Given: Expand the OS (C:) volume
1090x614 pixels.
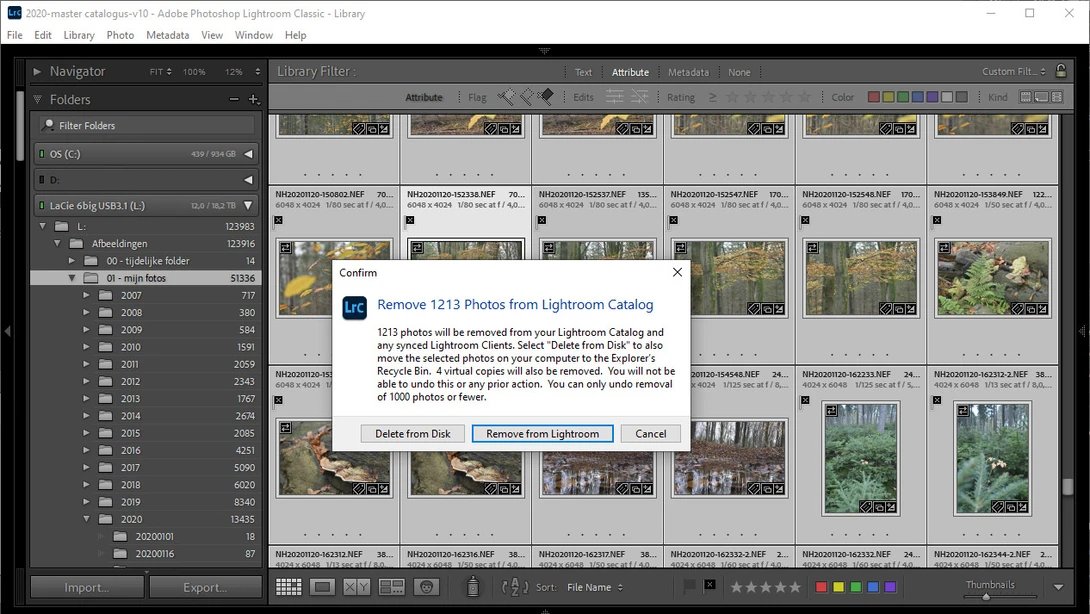Looking at the screenshot, I should click(x=248, y=154).
